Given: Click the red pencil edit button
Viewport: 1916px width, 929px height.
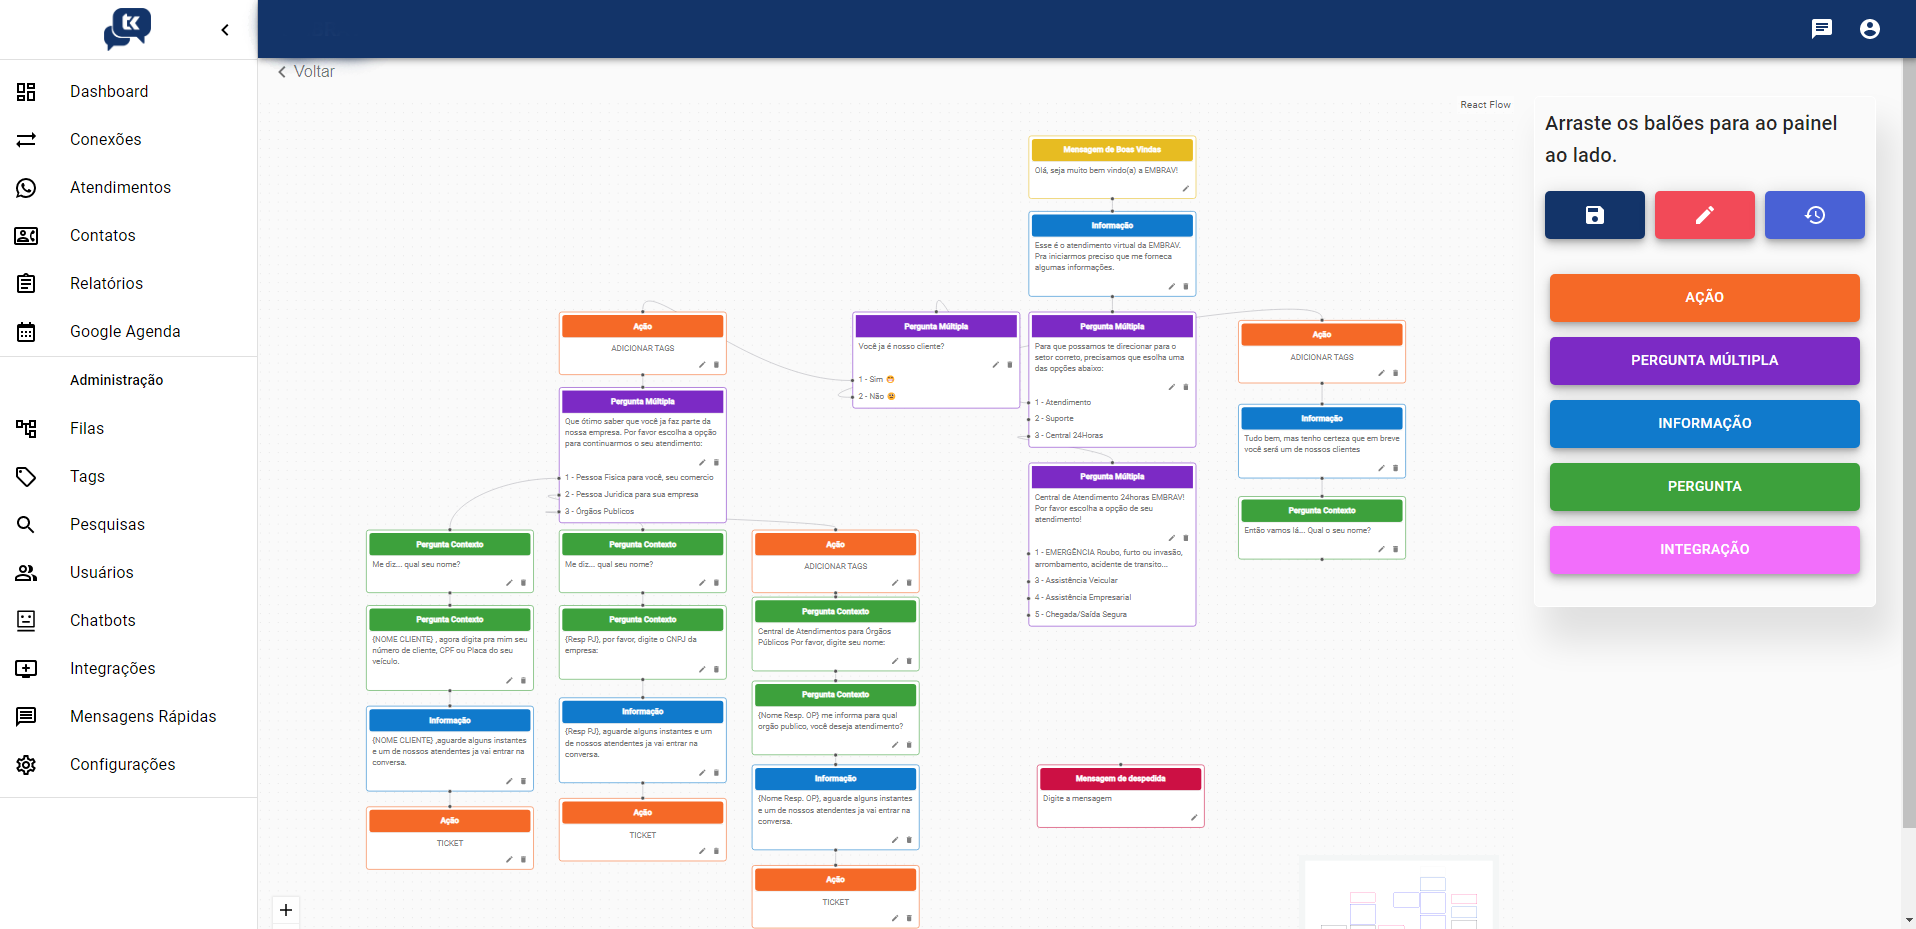Looking at the screenshot, I should pyautogui.click(x=1704, y=215).
